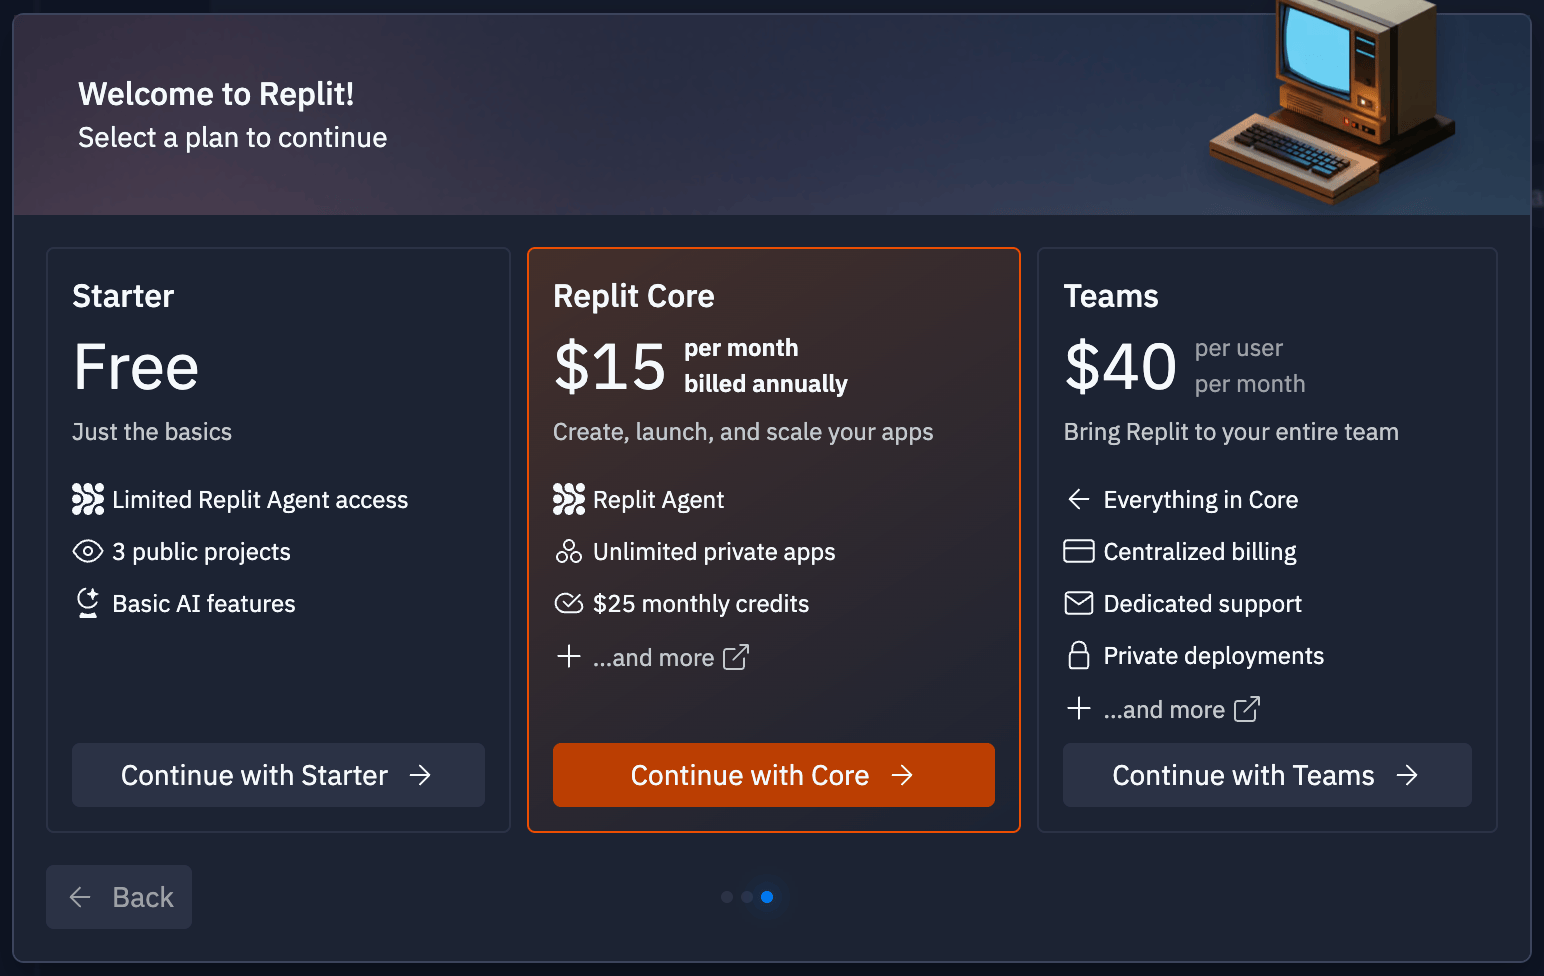Click the Dedicated support envelope icon
Image resolution: width=1544 pixels, height=976 pixels.
point(1079,603)
